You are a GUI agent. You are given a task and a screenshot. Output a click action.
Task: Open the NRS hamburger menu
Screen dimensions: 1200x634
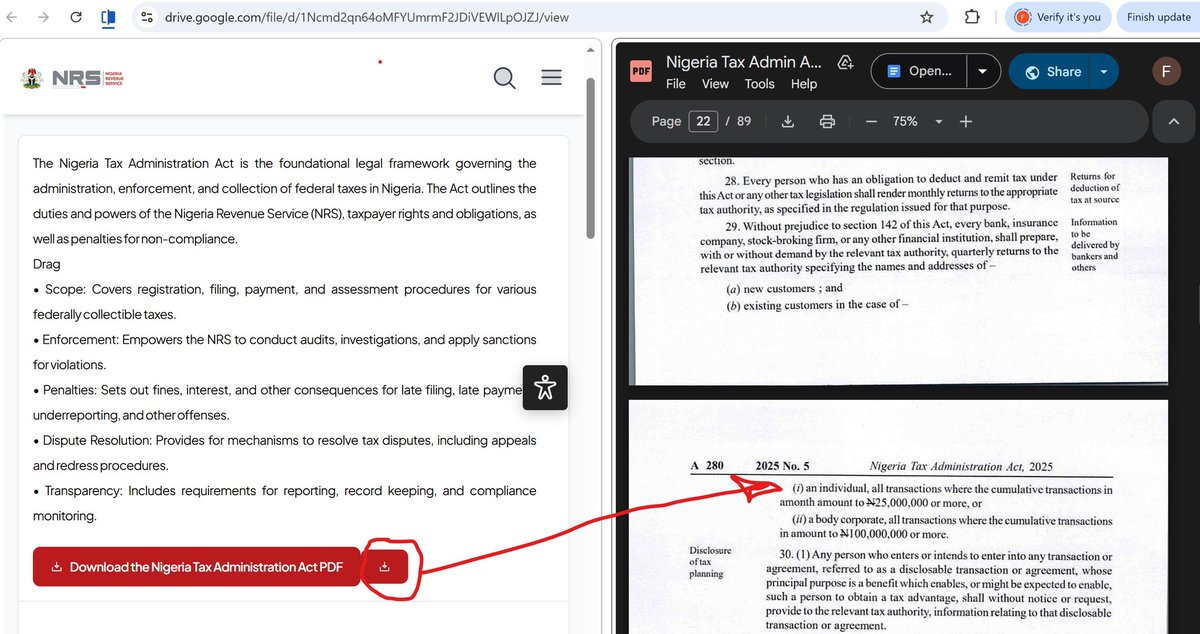tap(551, 77)
